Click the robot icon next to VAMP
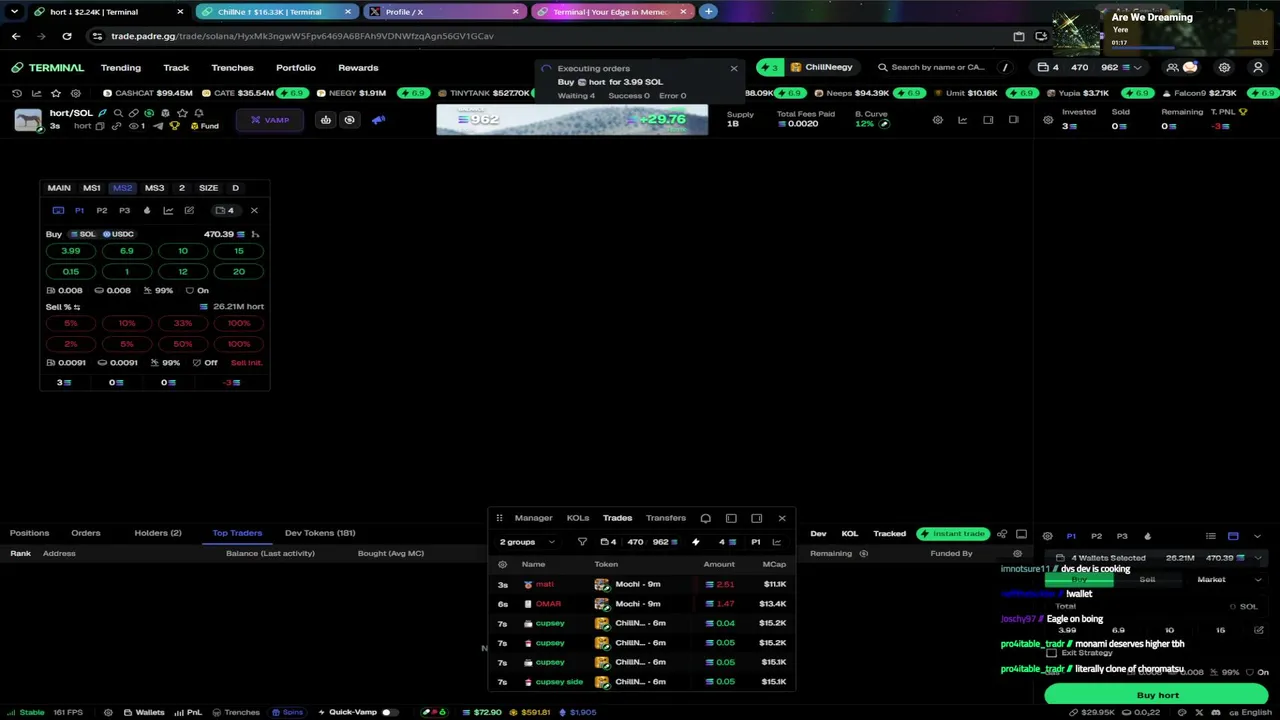Screen dimensions: 1280x720 [325, 120]
